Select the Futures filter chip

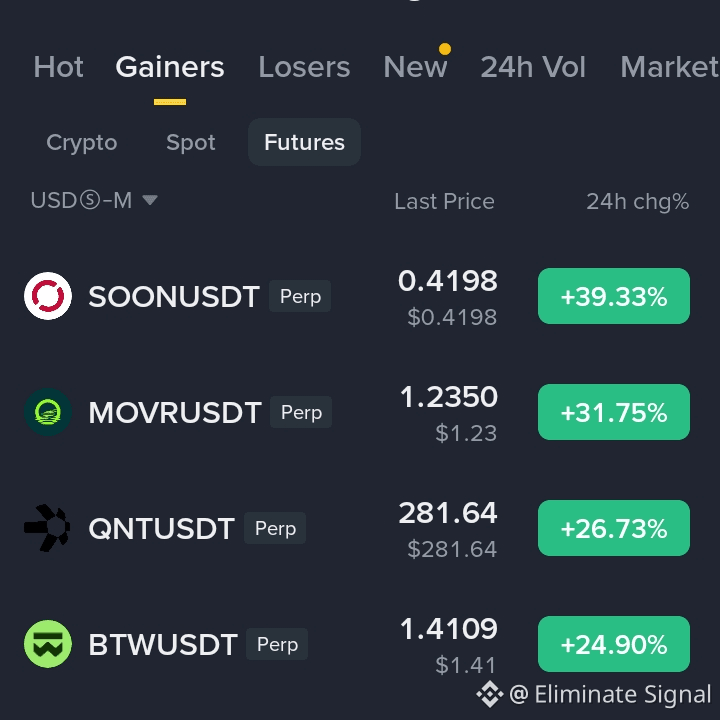click(304, 142)
